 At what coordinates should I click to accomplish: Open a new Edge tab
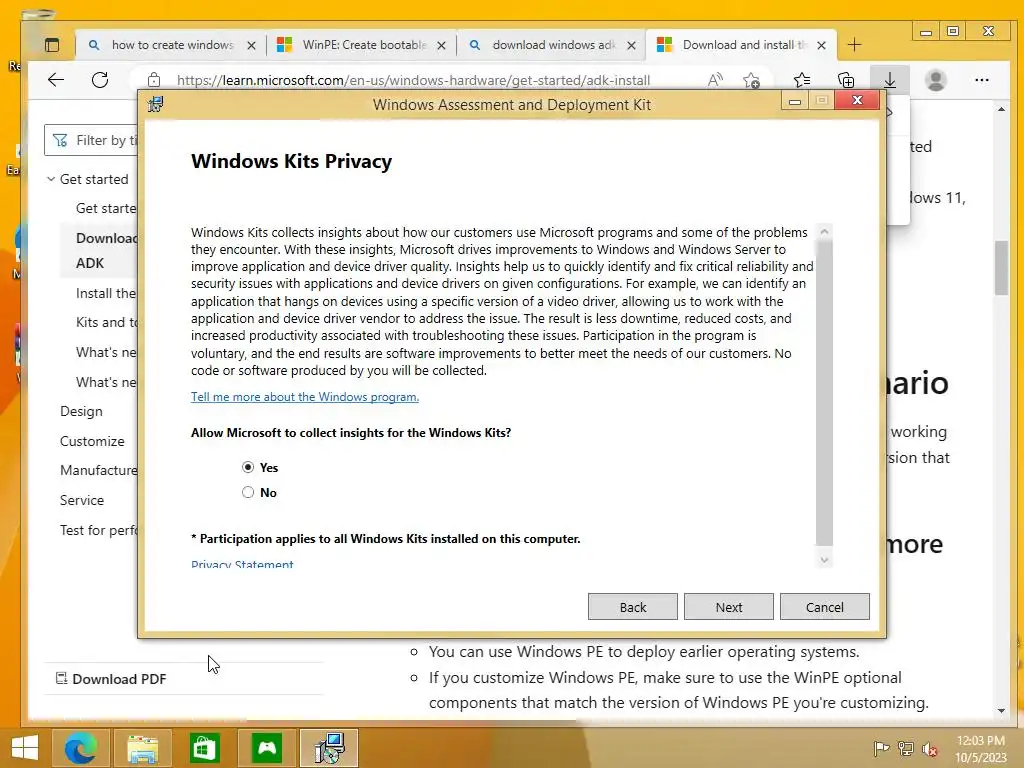click(x=854, y=44)
